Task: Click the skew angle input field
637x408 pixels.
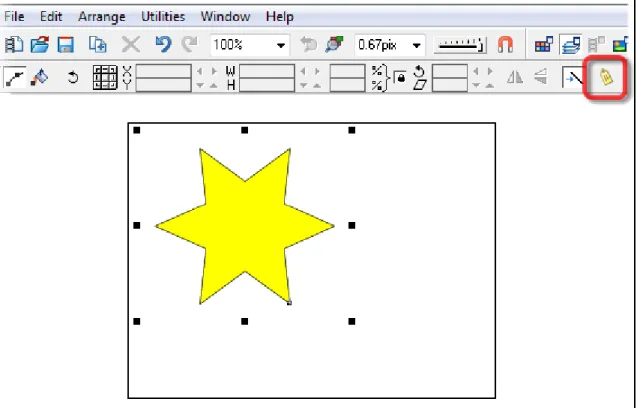Action: (x=450, y=85)
